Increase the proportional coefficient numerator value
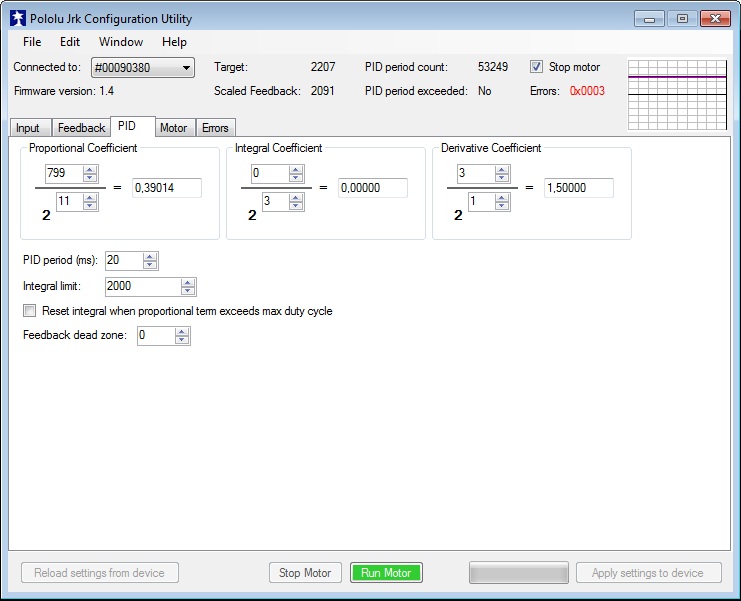Screen dimensions: 741x601 [x=90, y=170]
